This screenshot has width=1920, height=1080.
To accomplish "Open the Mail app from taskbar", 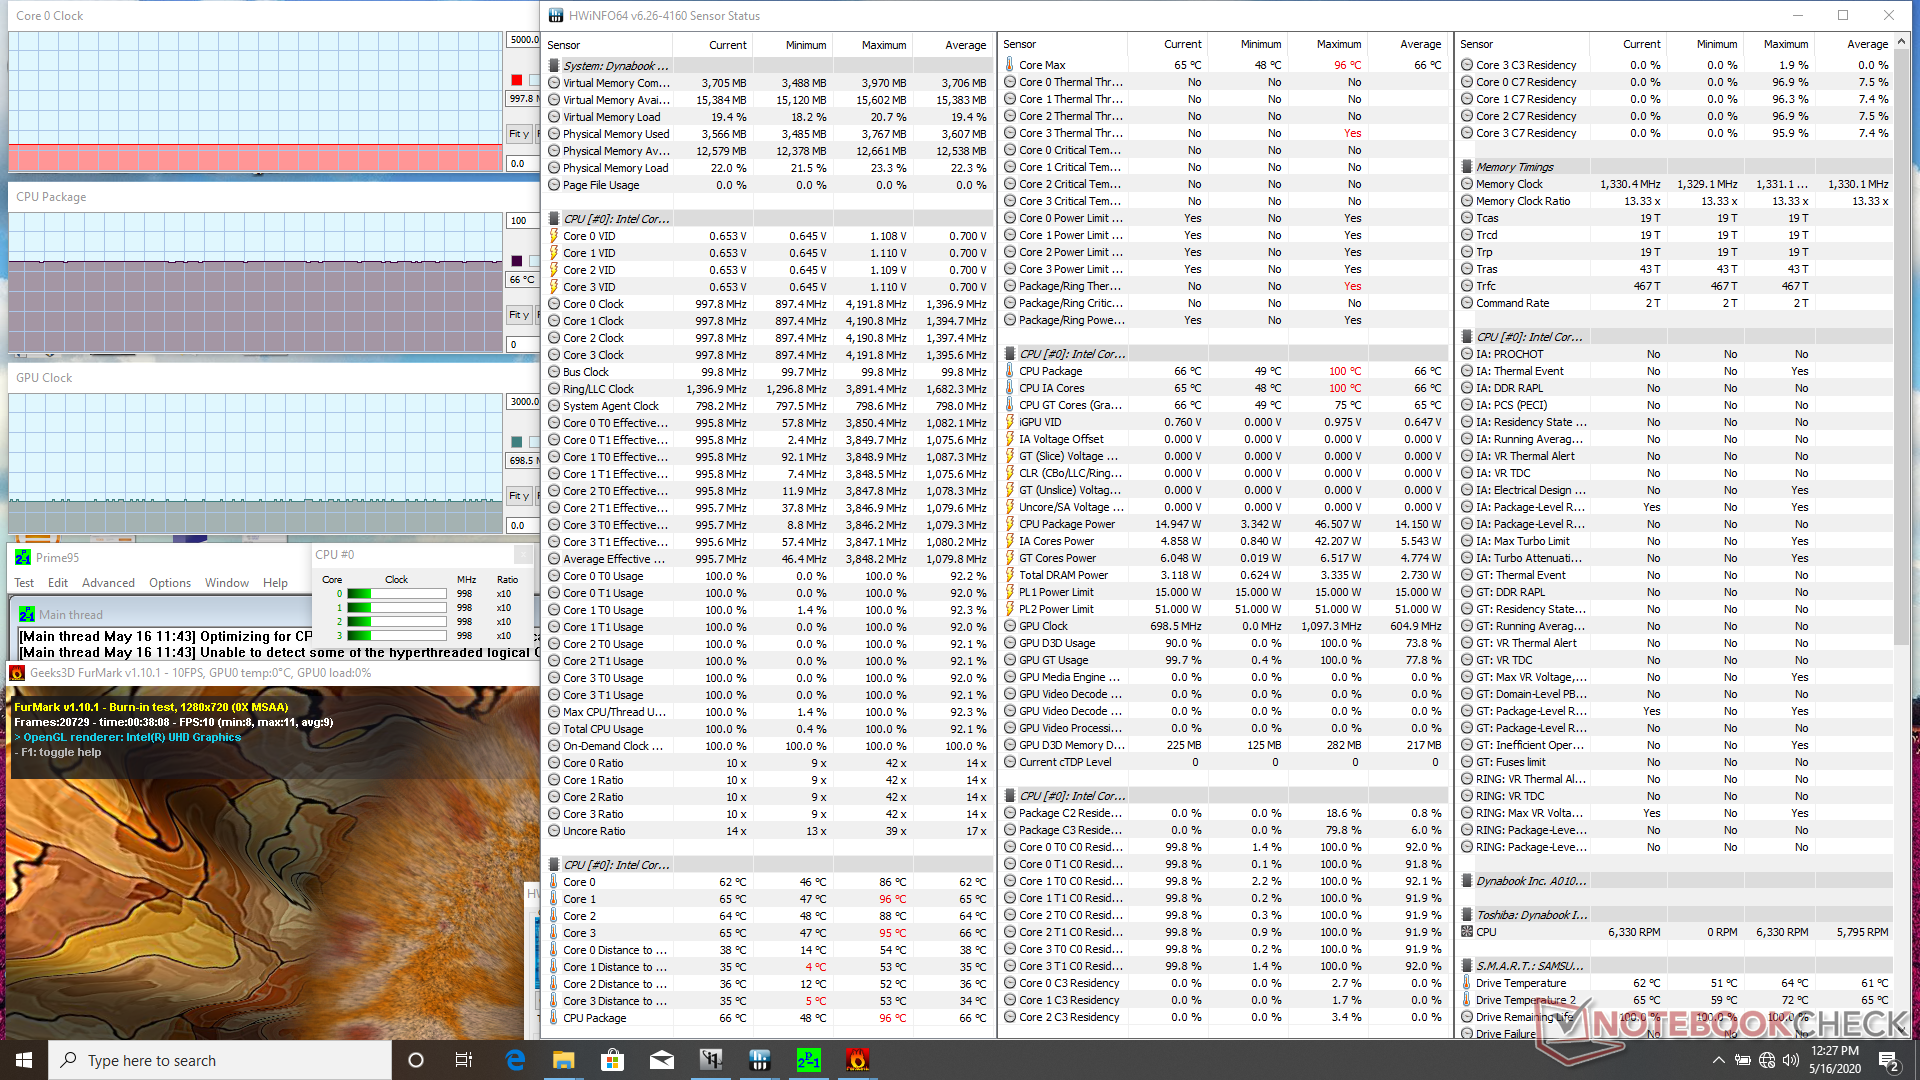I will tap(661, 1060).
